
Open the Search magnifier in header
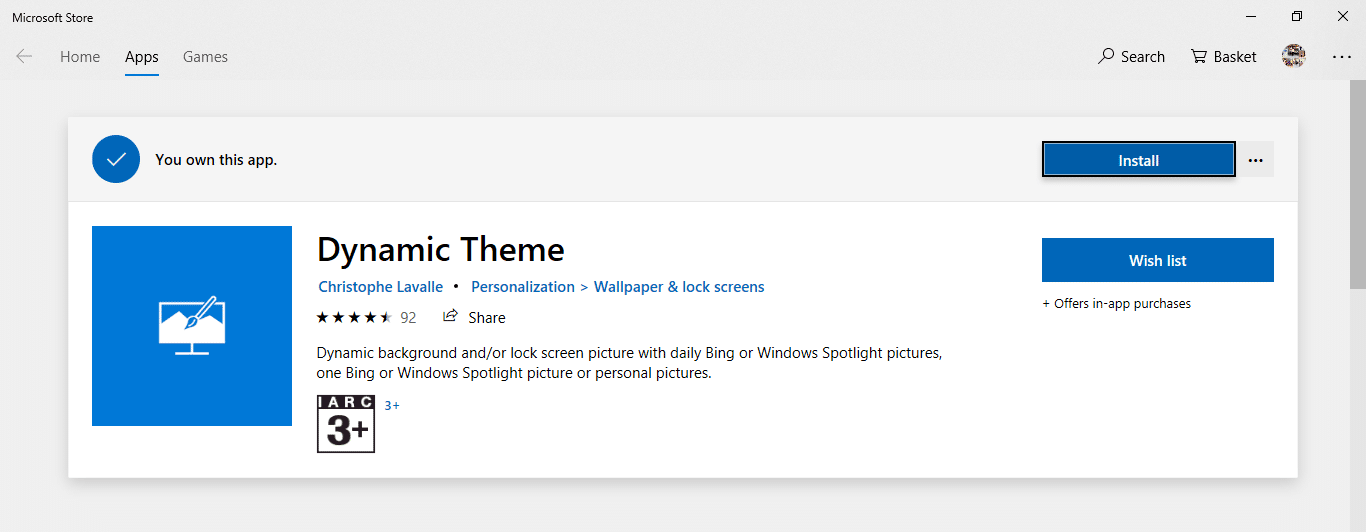pos(1106,57)
